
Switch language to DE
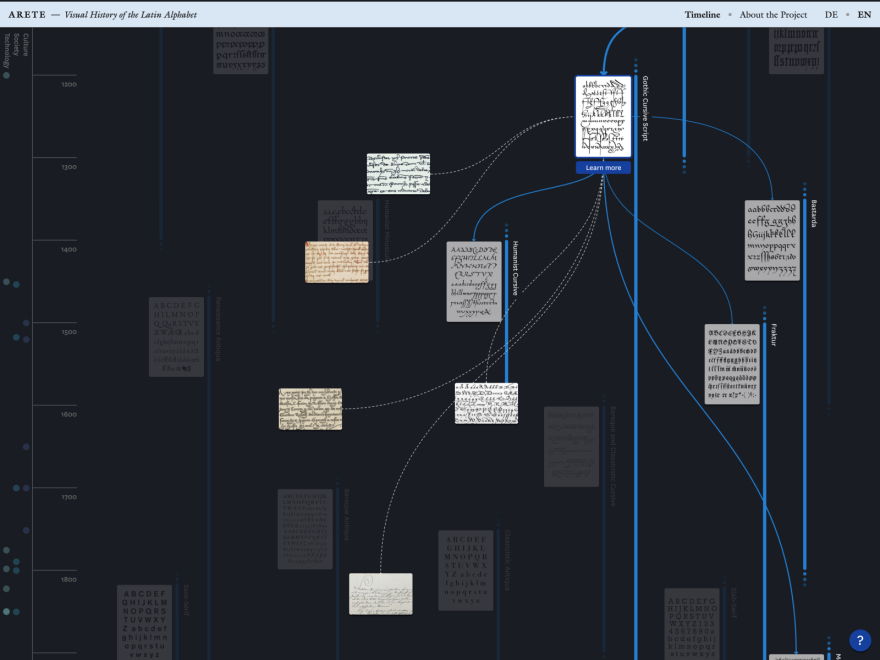click(x=831, y=15)
